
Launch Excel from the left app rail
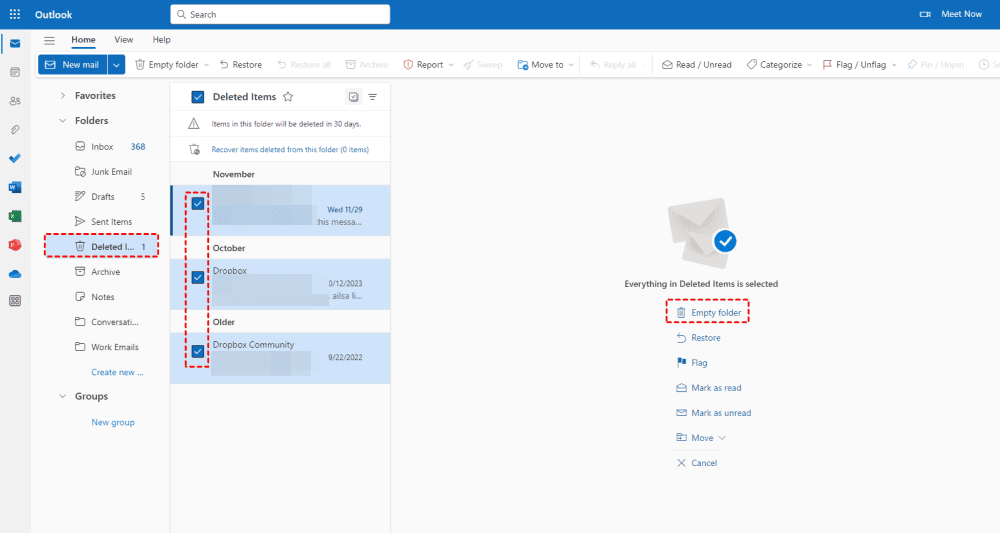click(x=15, y=216)
